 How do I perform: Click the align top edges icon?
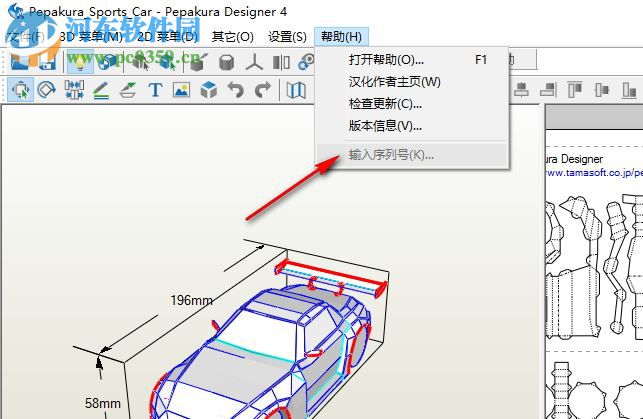pyautogui.click(x=575, y=89)
